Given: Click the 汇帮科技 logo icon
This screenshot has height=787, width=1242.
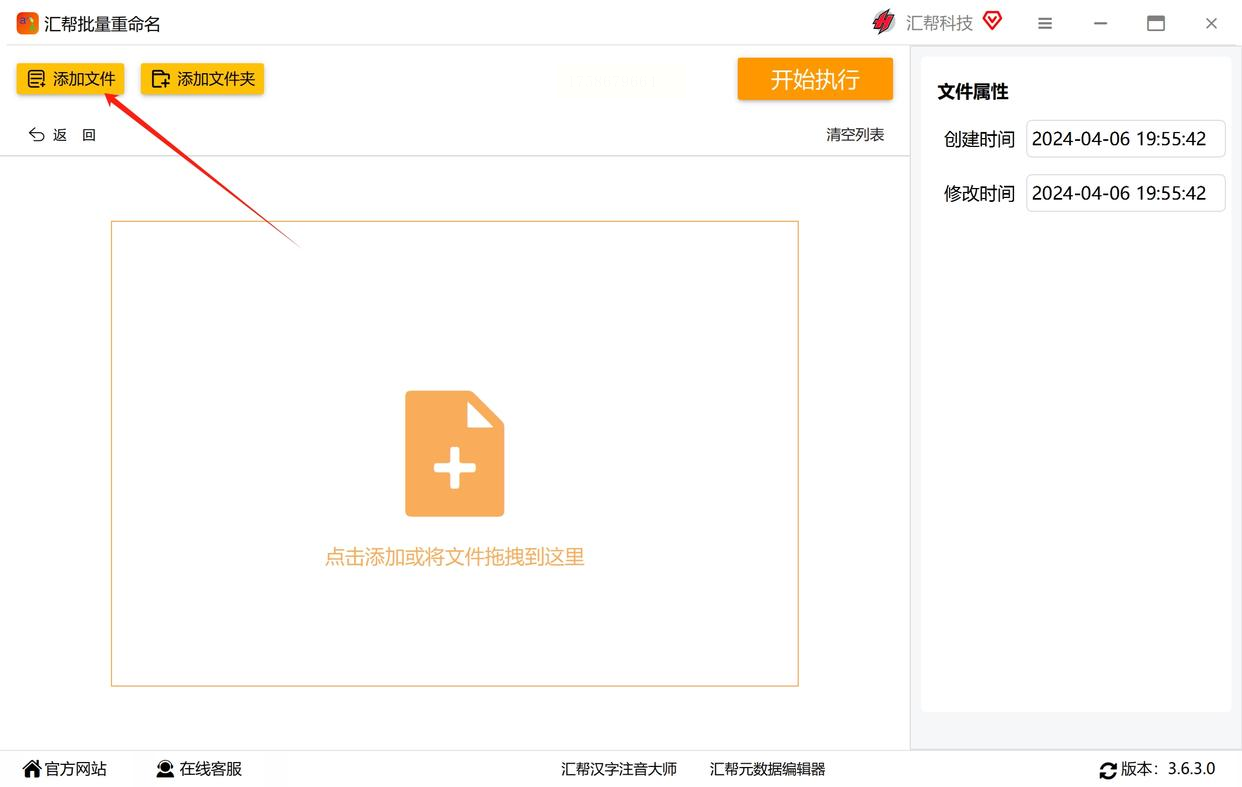Looking at the screenshot, I should 883,22.
